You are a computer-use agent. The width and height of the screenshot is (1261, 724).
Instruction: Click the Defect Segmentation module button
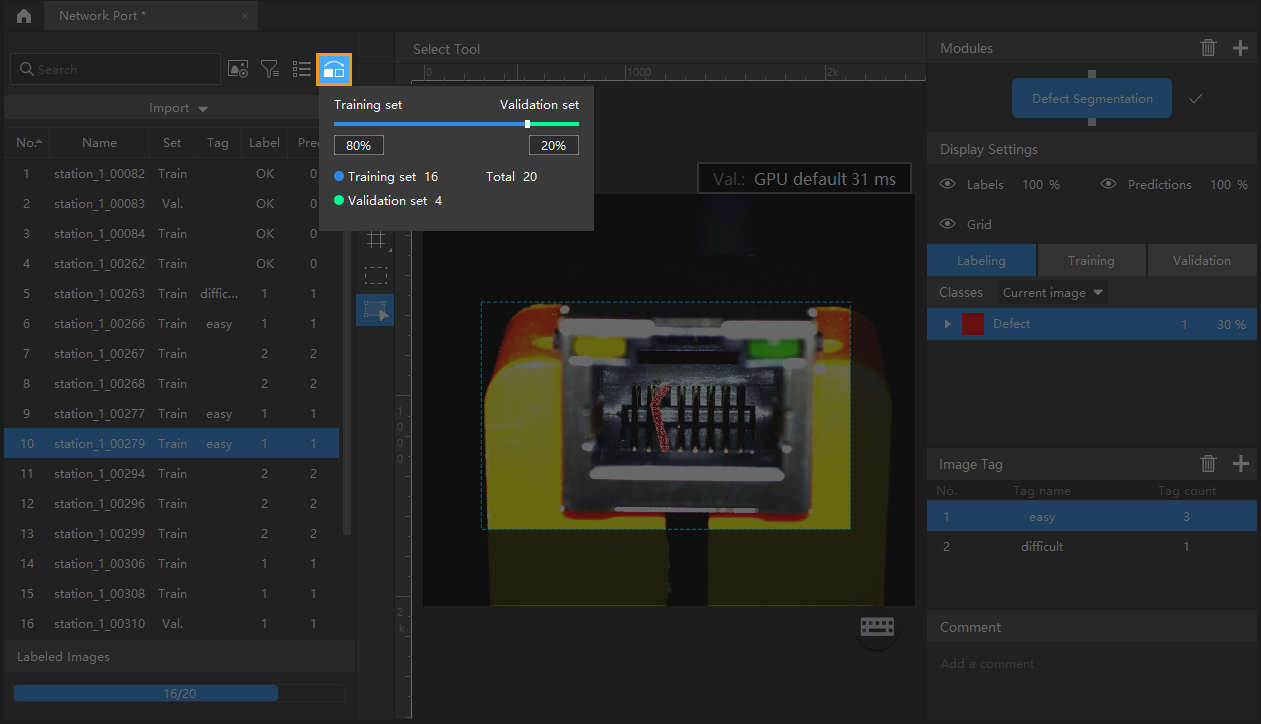click(1091, 99)
